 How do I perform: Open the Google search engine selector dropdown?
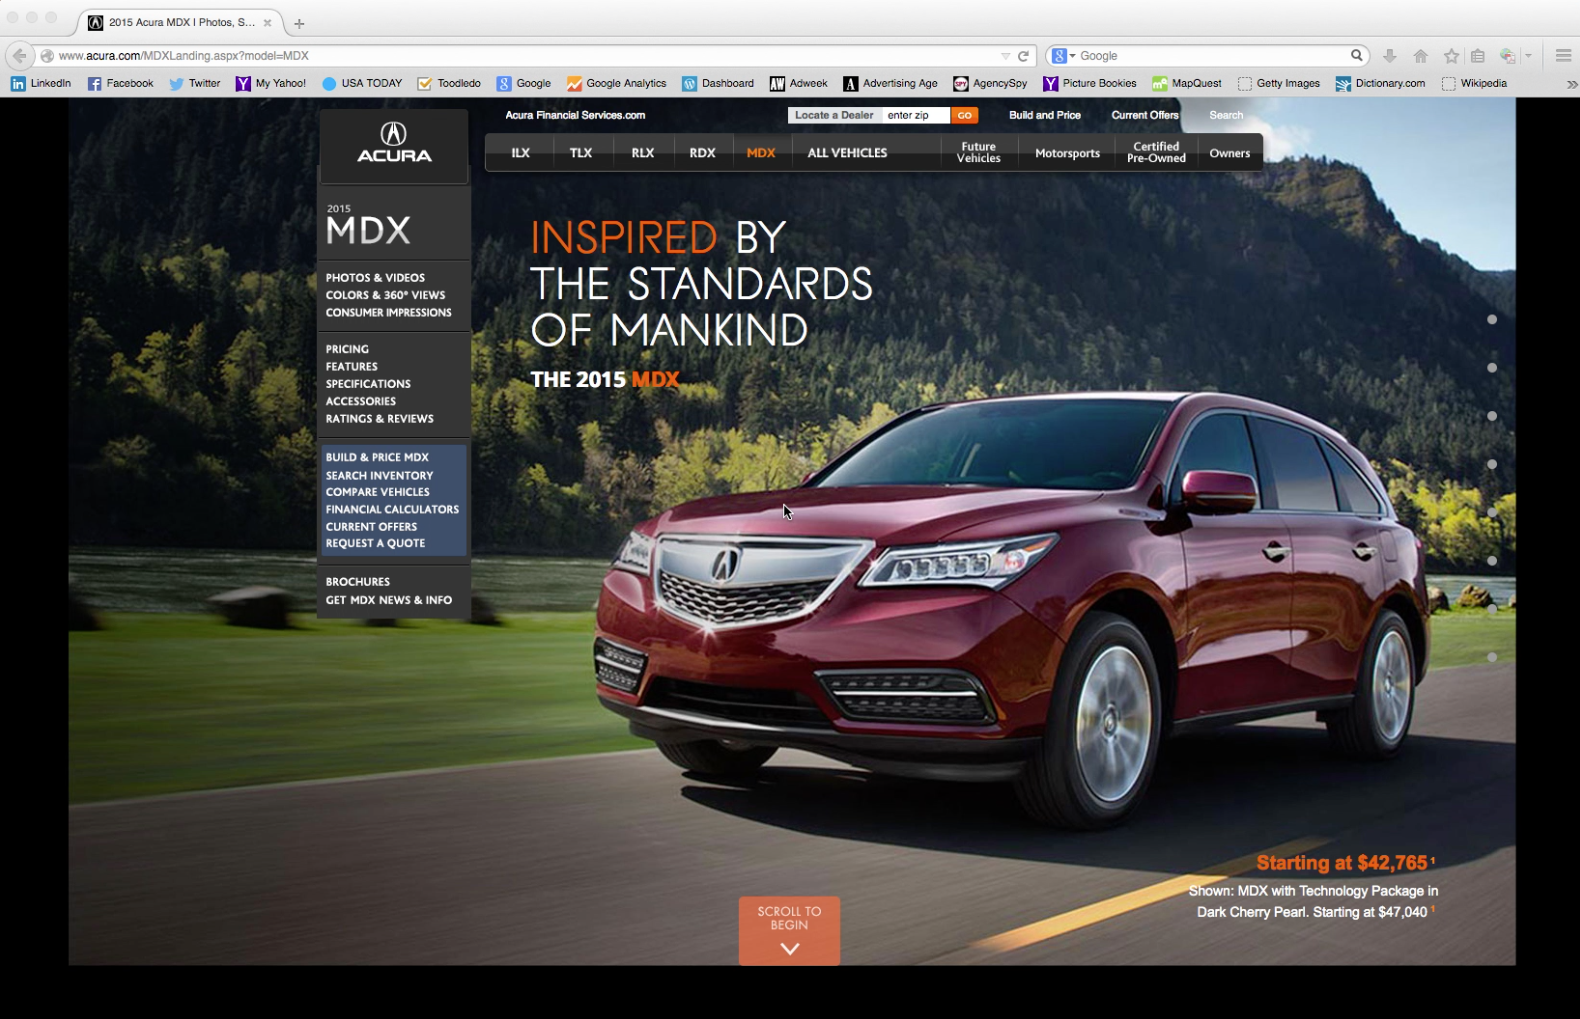tap(1063, 56)
